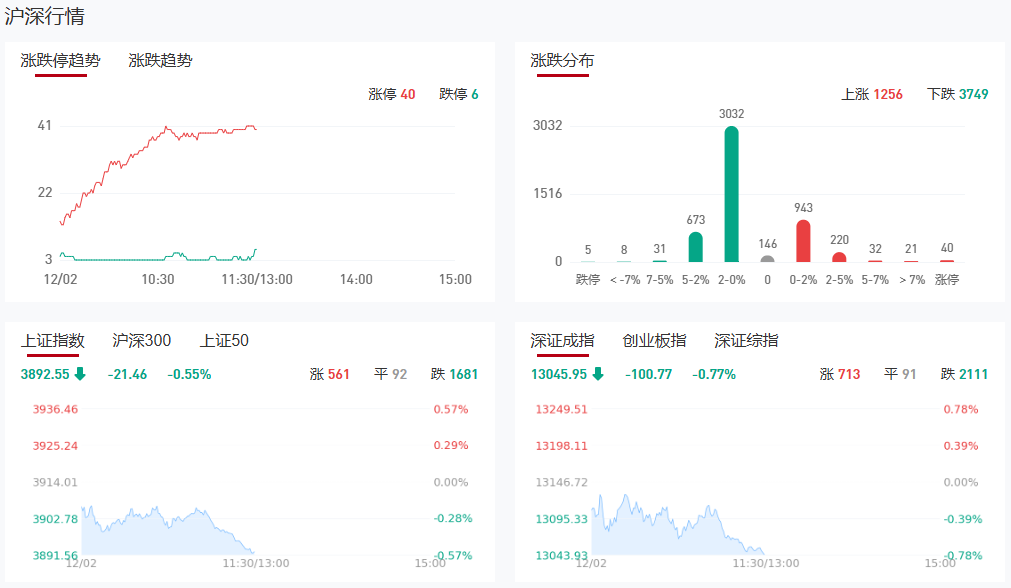Click the 下跌 3749 count label
The image size is (1011, 588).
[958, 95]
